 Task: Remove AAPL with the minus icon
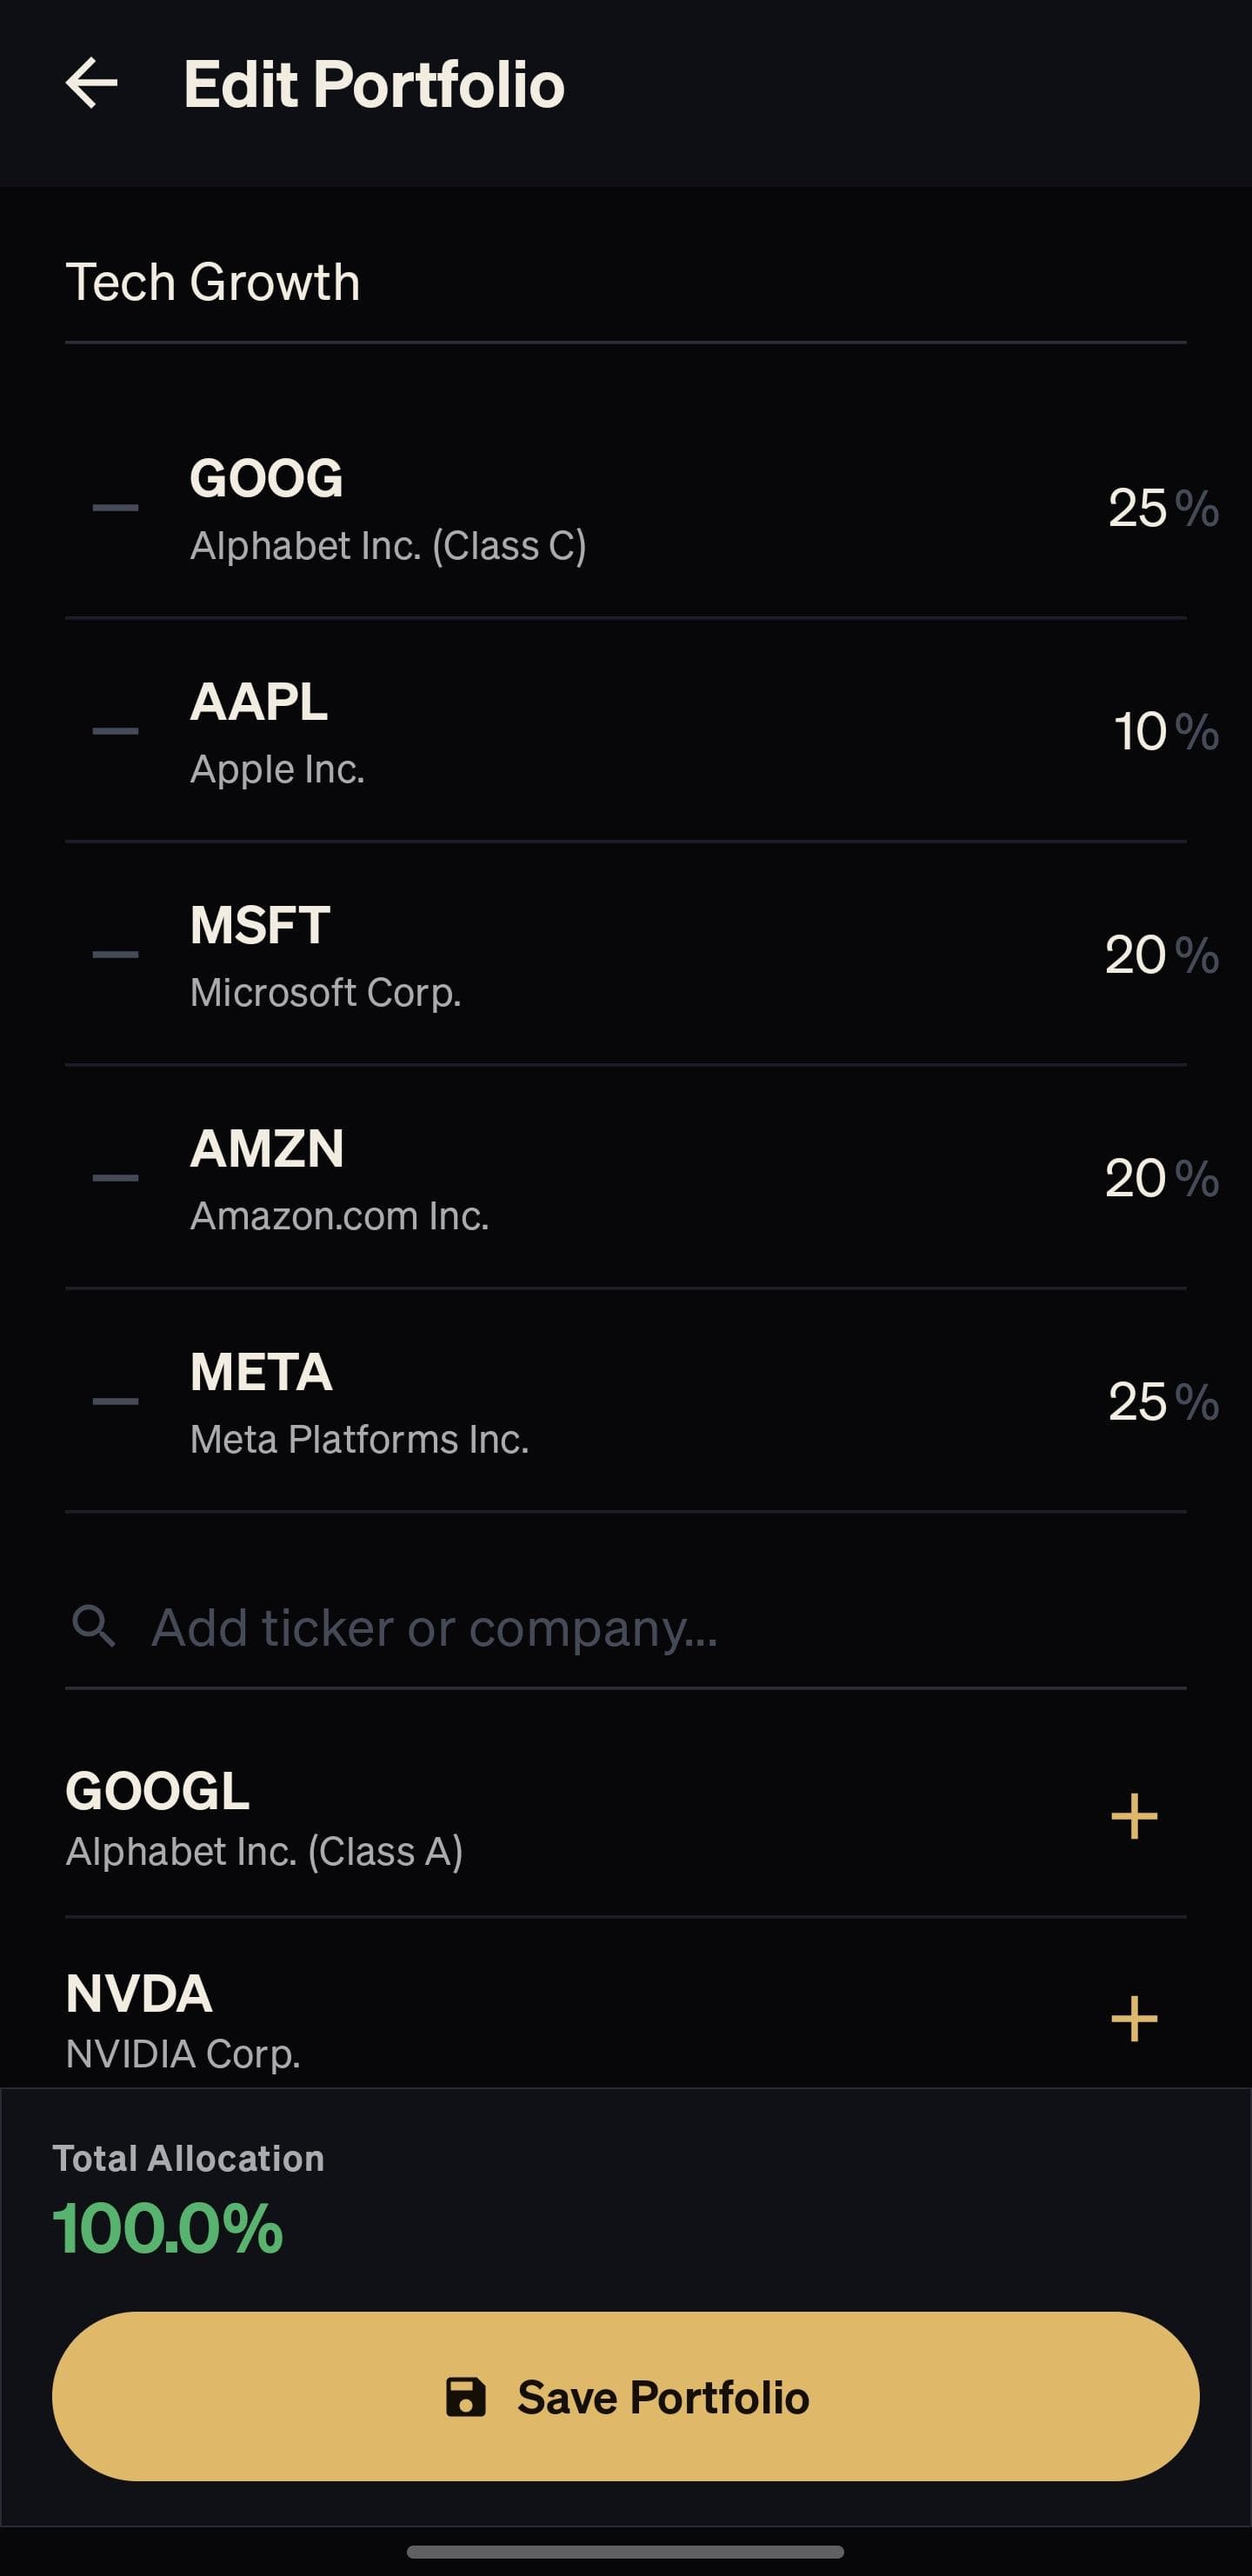[x=115, y=731]
